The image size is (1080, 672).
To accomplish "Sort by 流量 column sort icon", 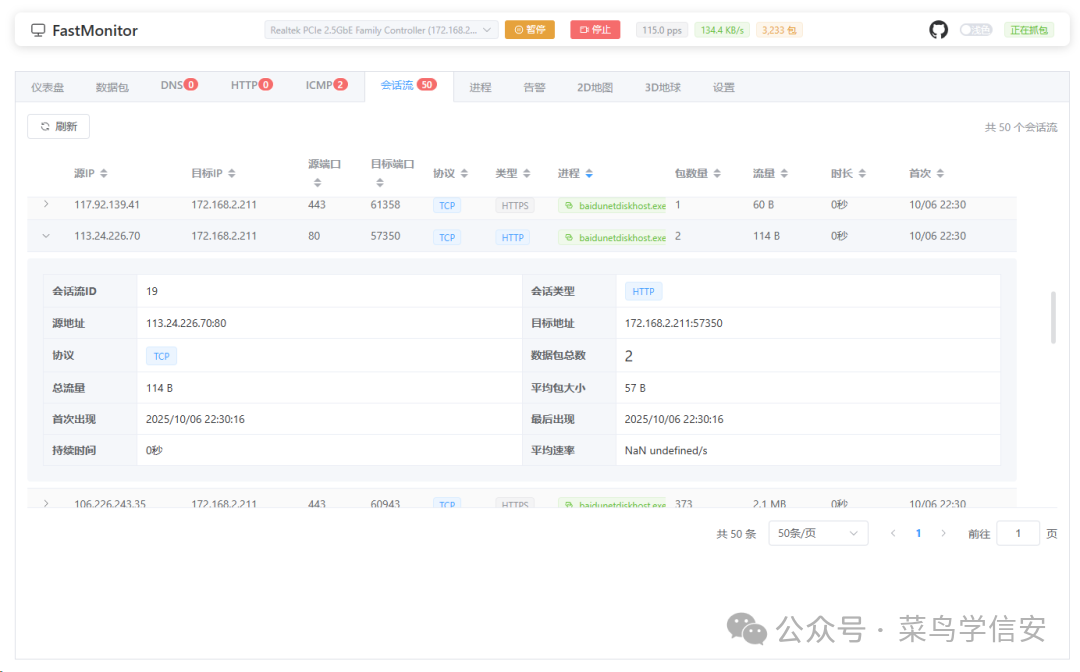I will 784,174.
